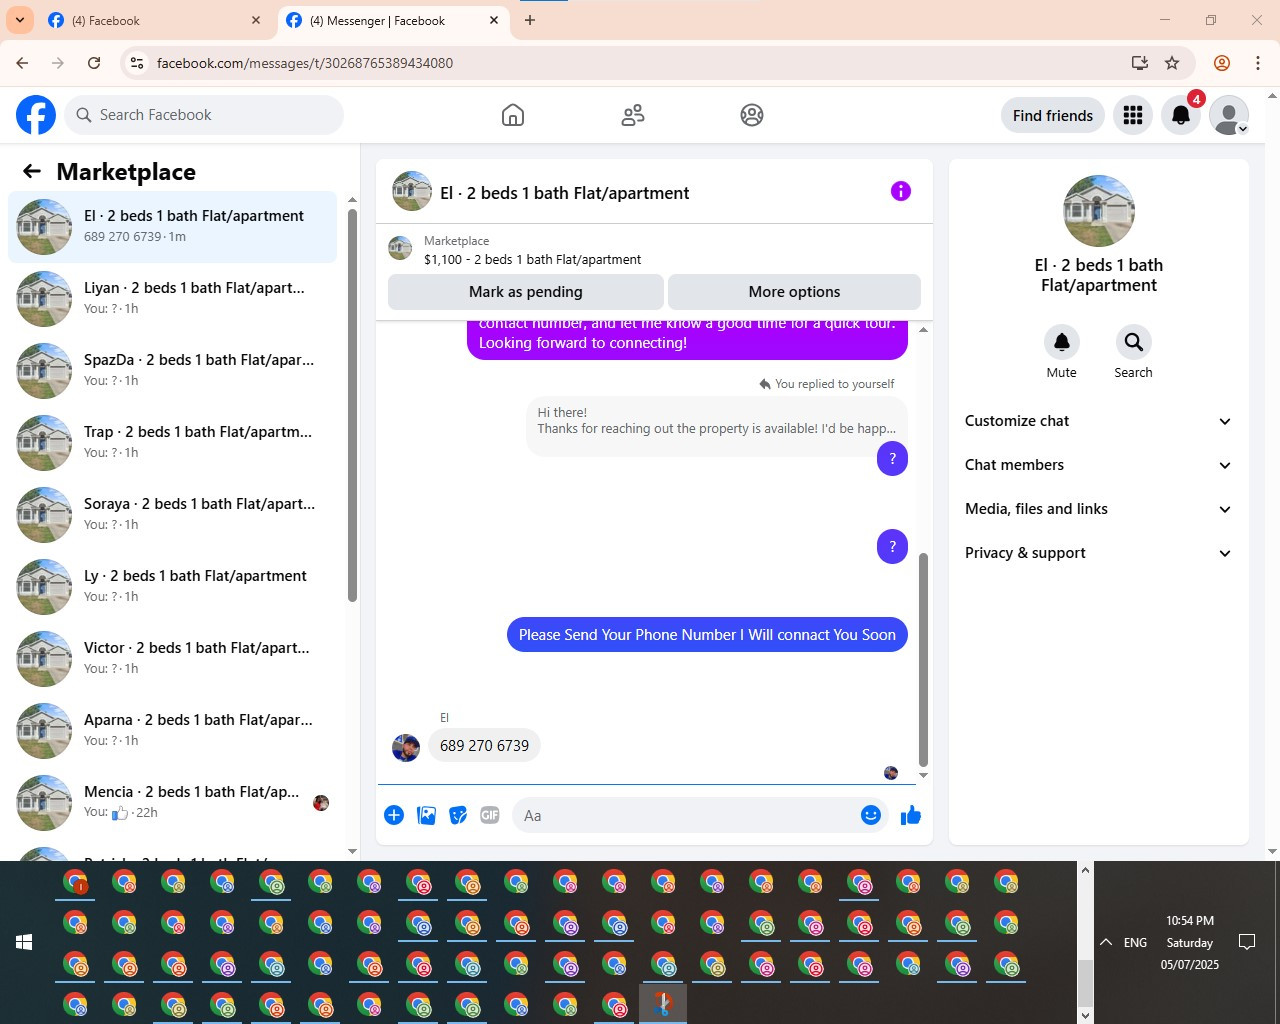Expand Customize chat section
1280x1024 pixels.
(x=1098, y=421)
